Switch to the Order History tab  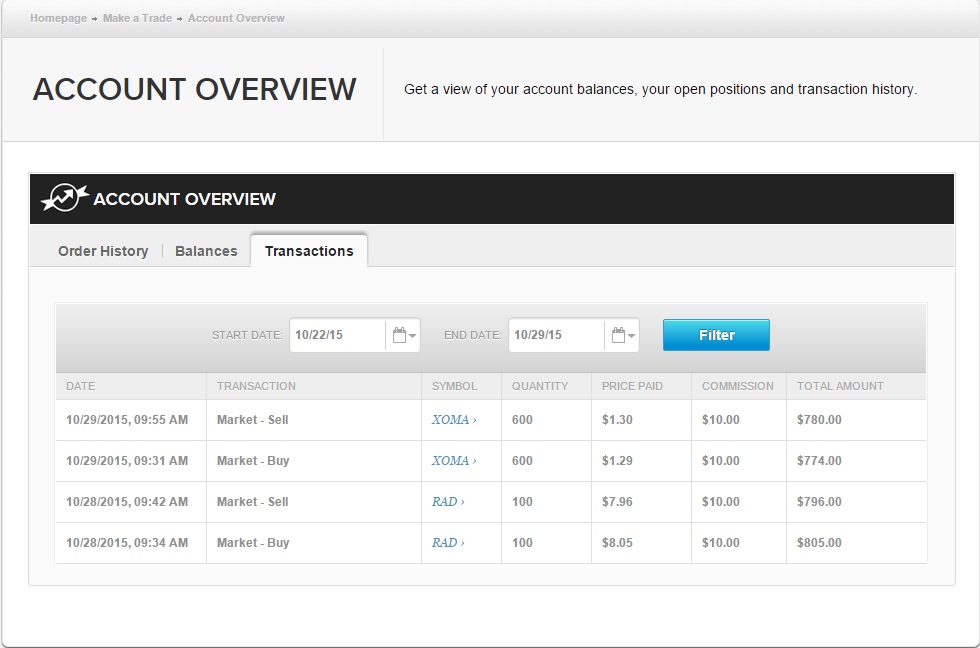pos(103,251)
